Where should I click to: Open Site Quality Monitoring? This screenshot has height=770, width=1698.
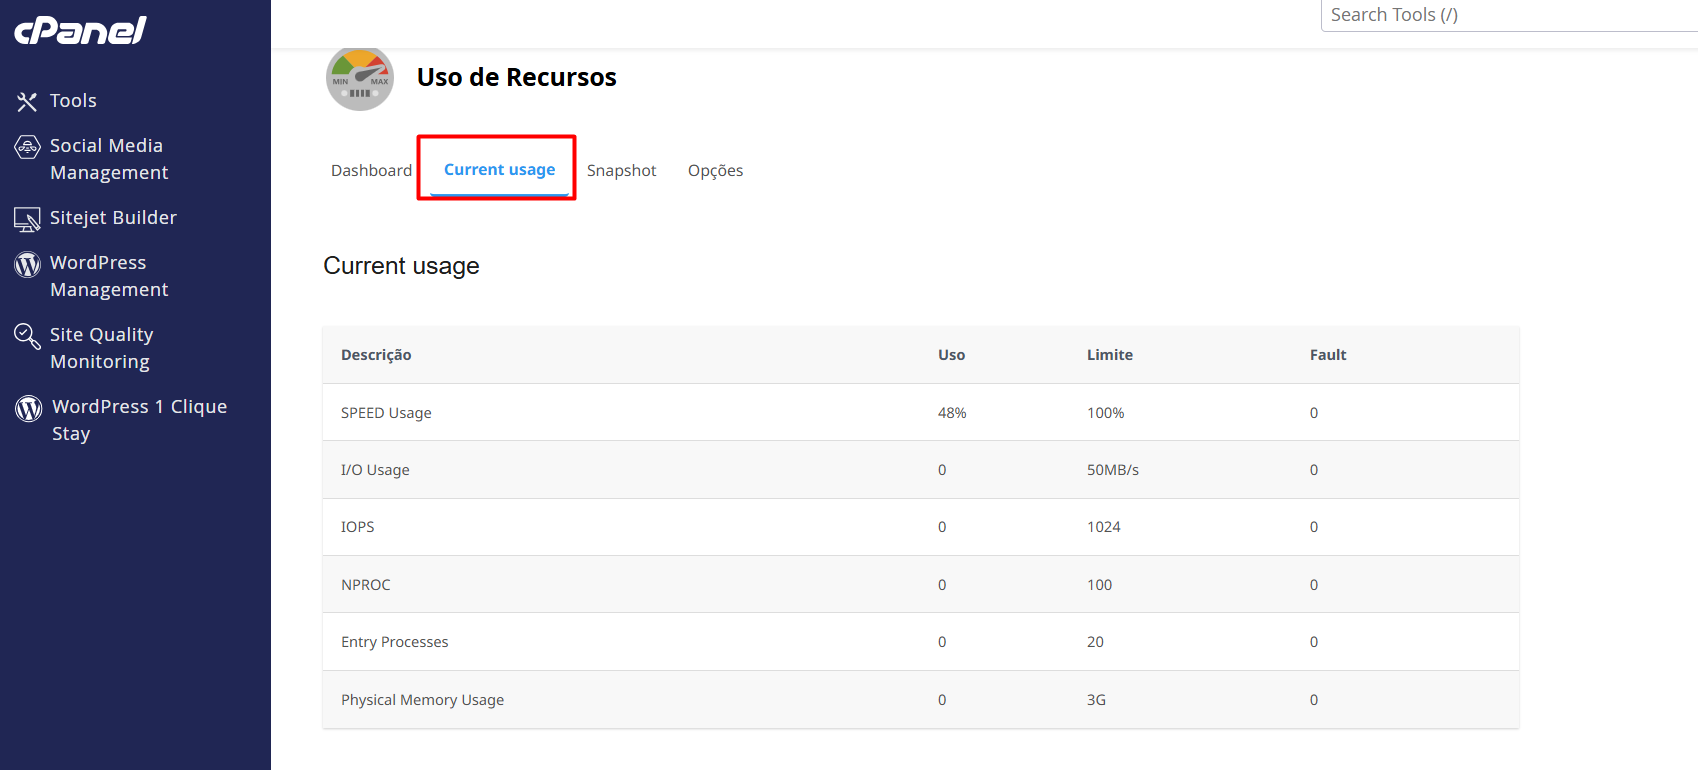102,348
